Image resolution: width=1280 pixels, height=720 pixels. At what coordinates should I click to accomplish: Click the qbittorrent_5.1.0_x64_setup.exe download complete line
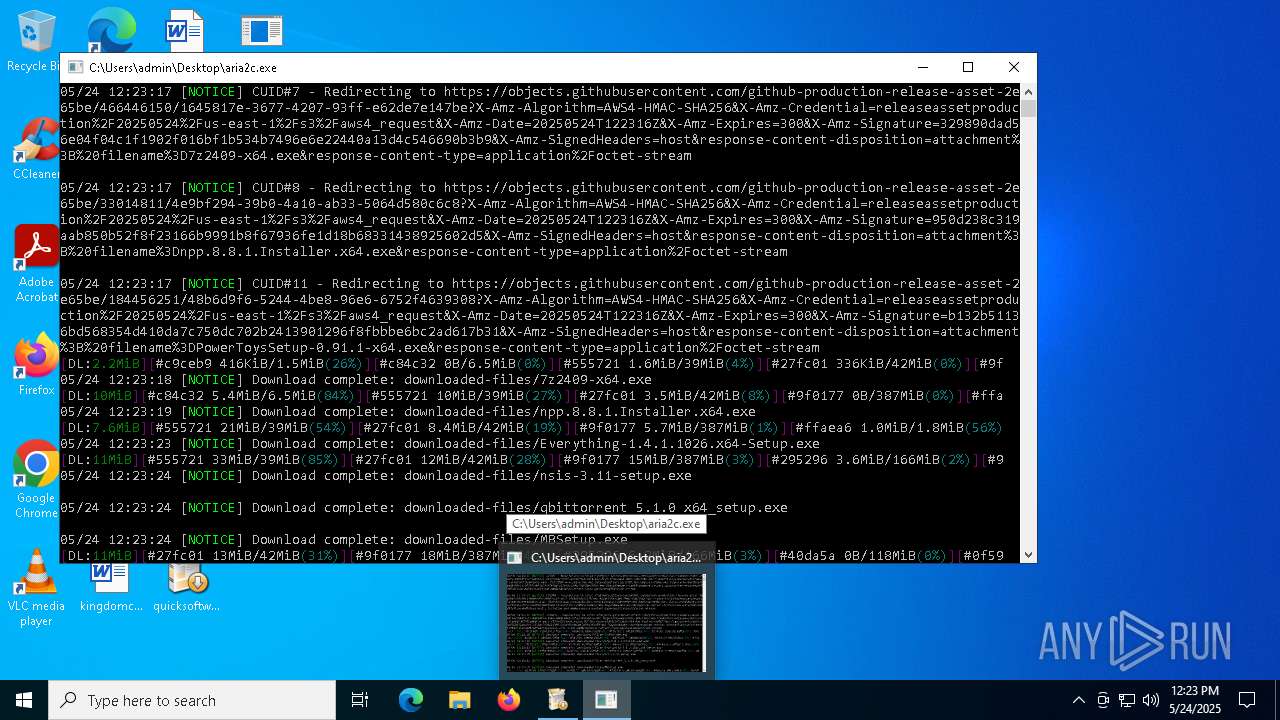point(424,508)
